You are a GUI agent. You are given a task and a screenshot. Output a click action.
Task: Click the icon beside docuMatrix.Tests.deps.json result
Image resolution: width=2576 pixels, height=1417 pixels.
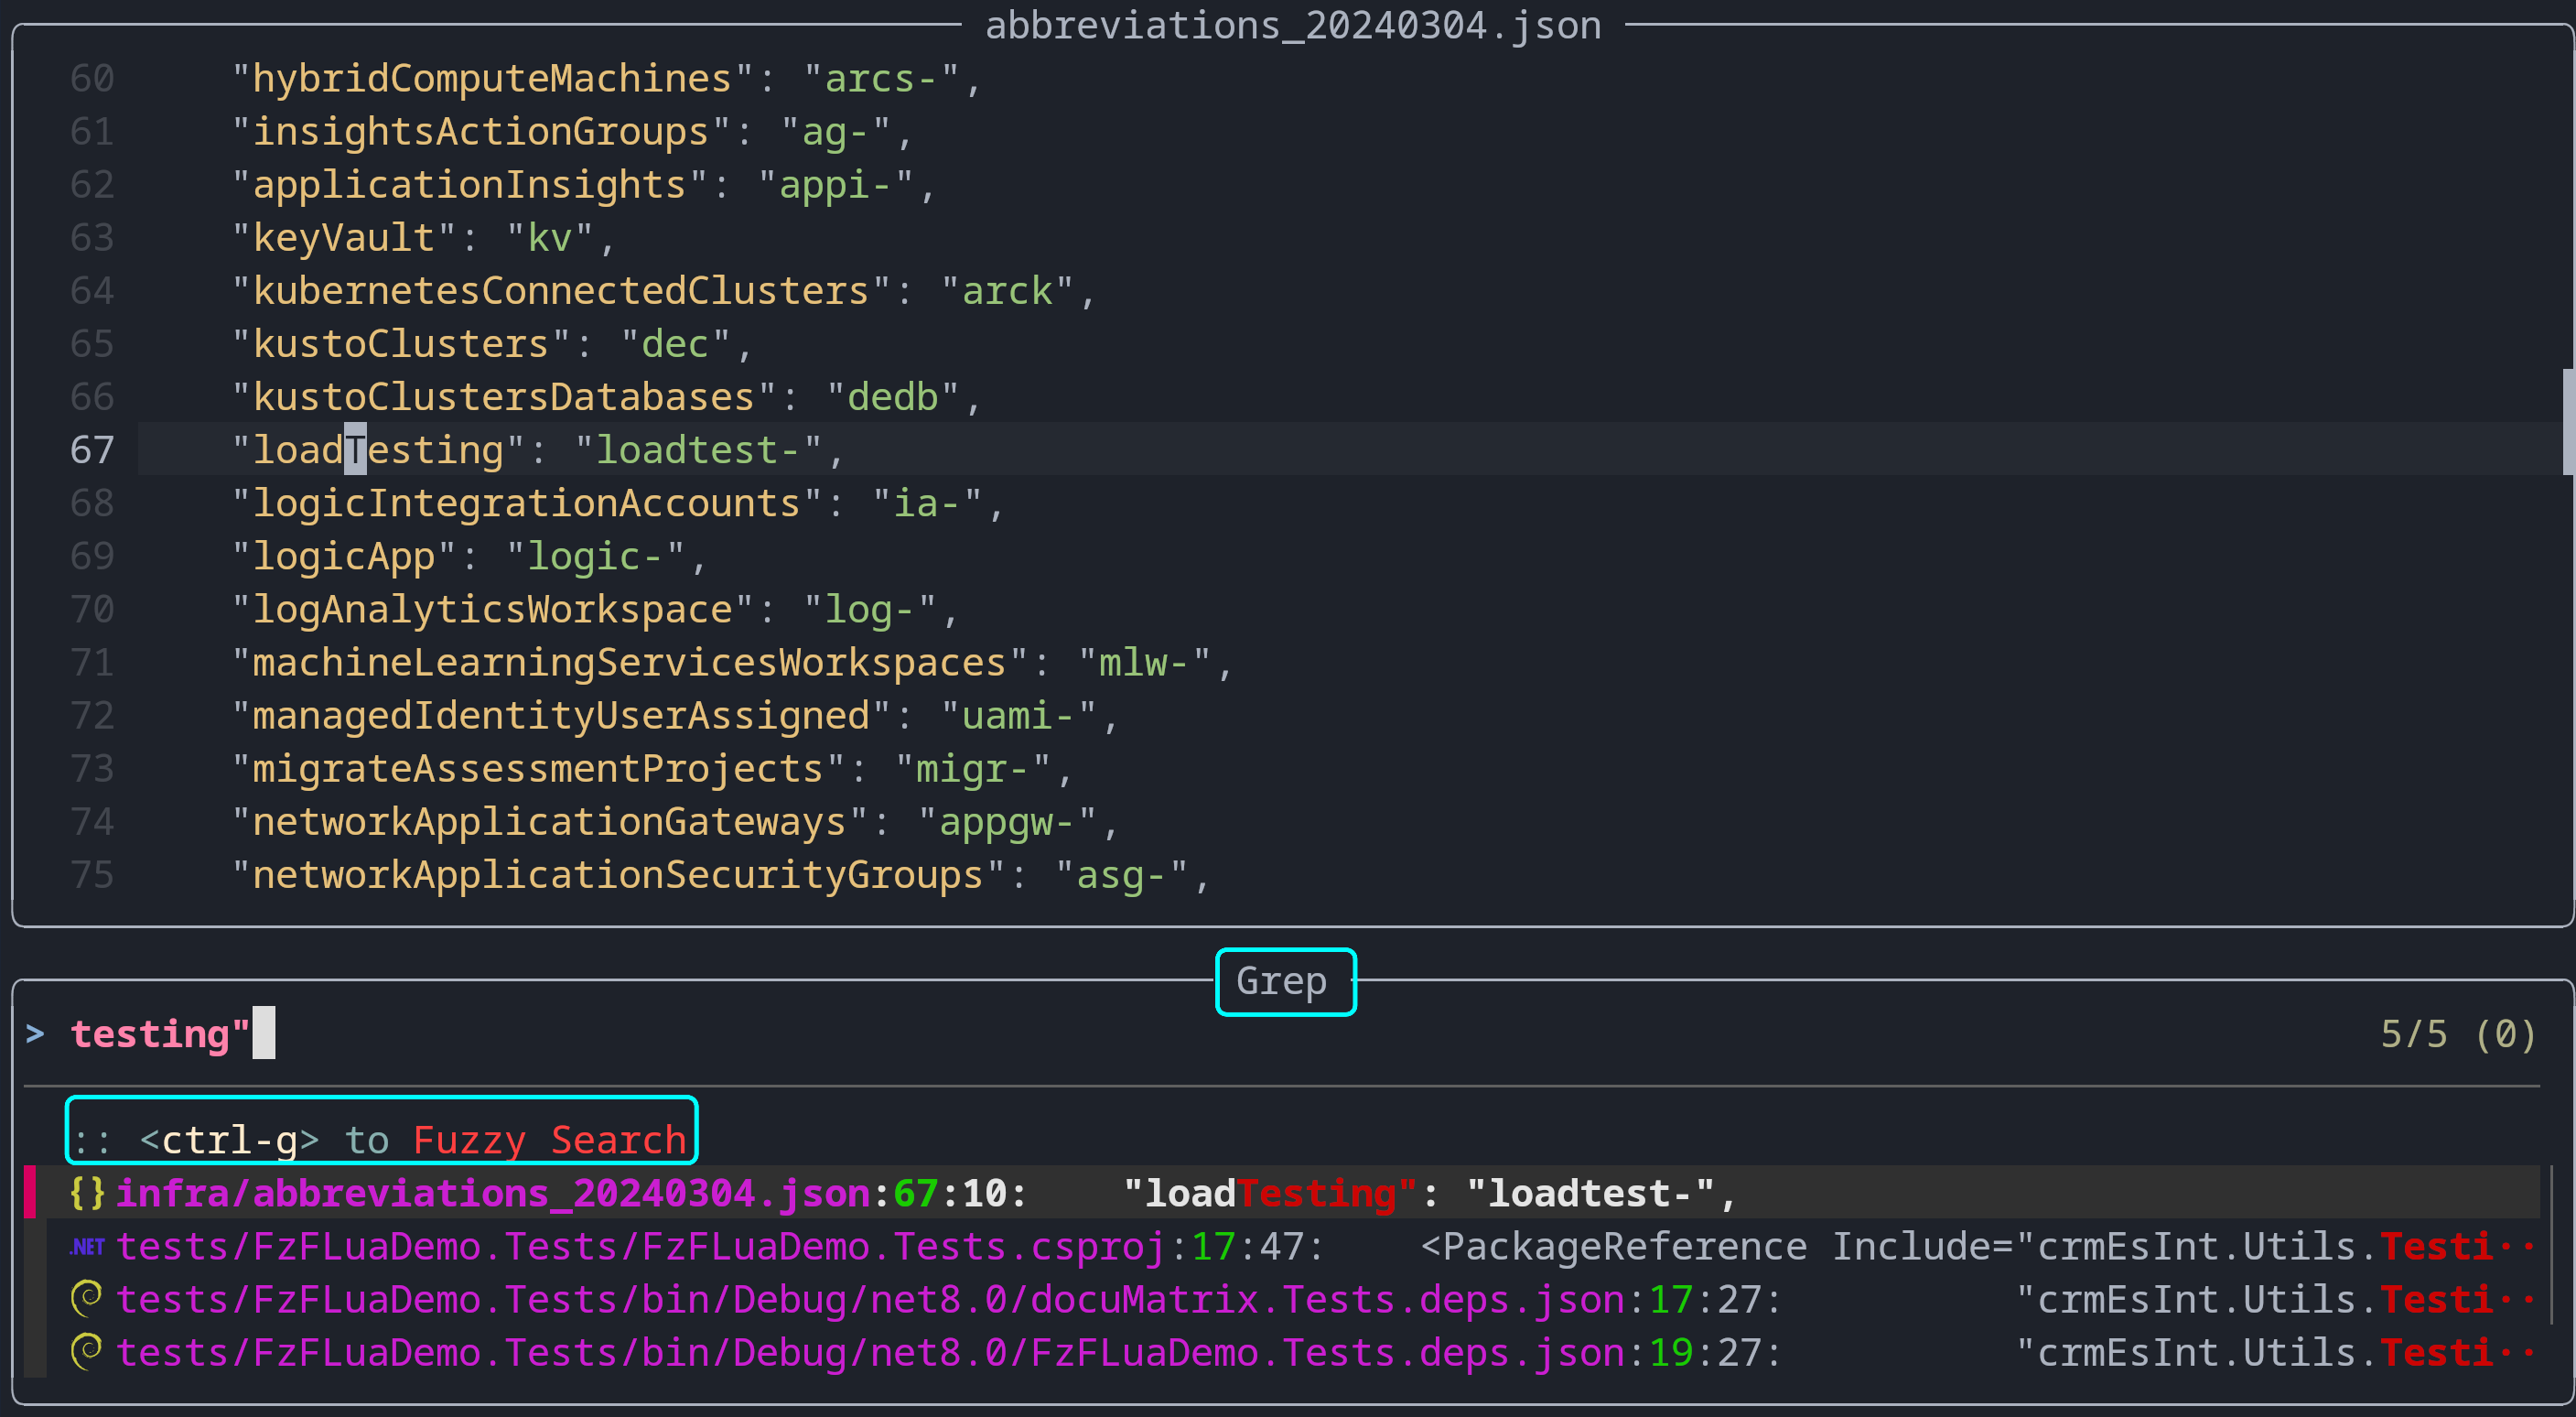(87, 1299)
